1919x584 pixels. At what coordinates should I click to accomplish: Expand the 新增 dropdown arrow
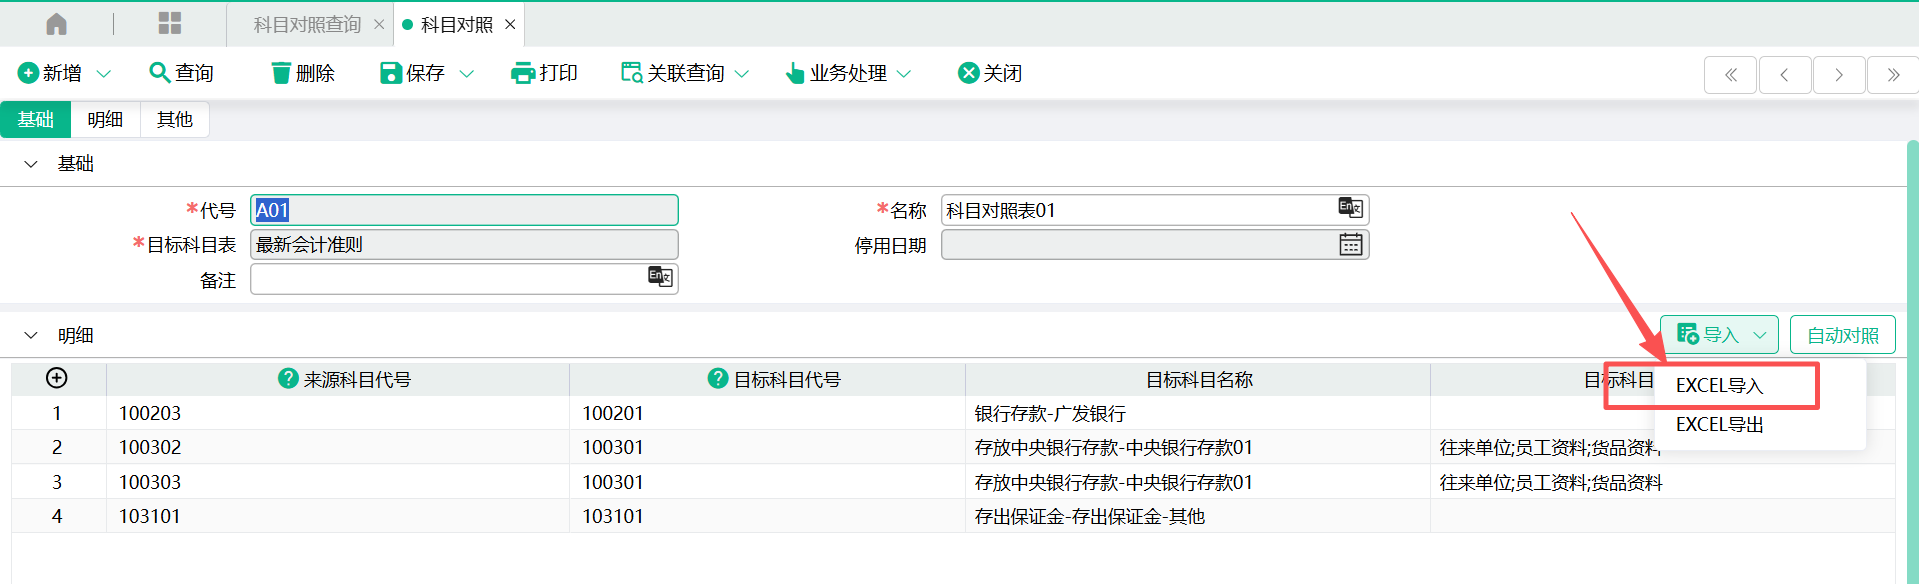tap(103, 74)
